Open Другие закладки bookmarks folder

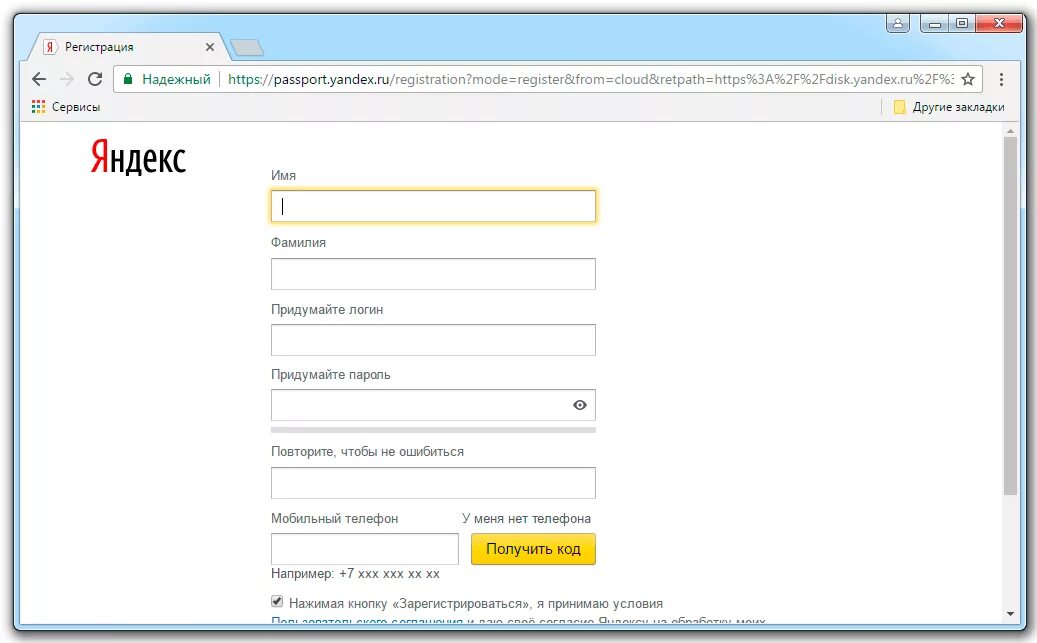click(x=949, y=107)
